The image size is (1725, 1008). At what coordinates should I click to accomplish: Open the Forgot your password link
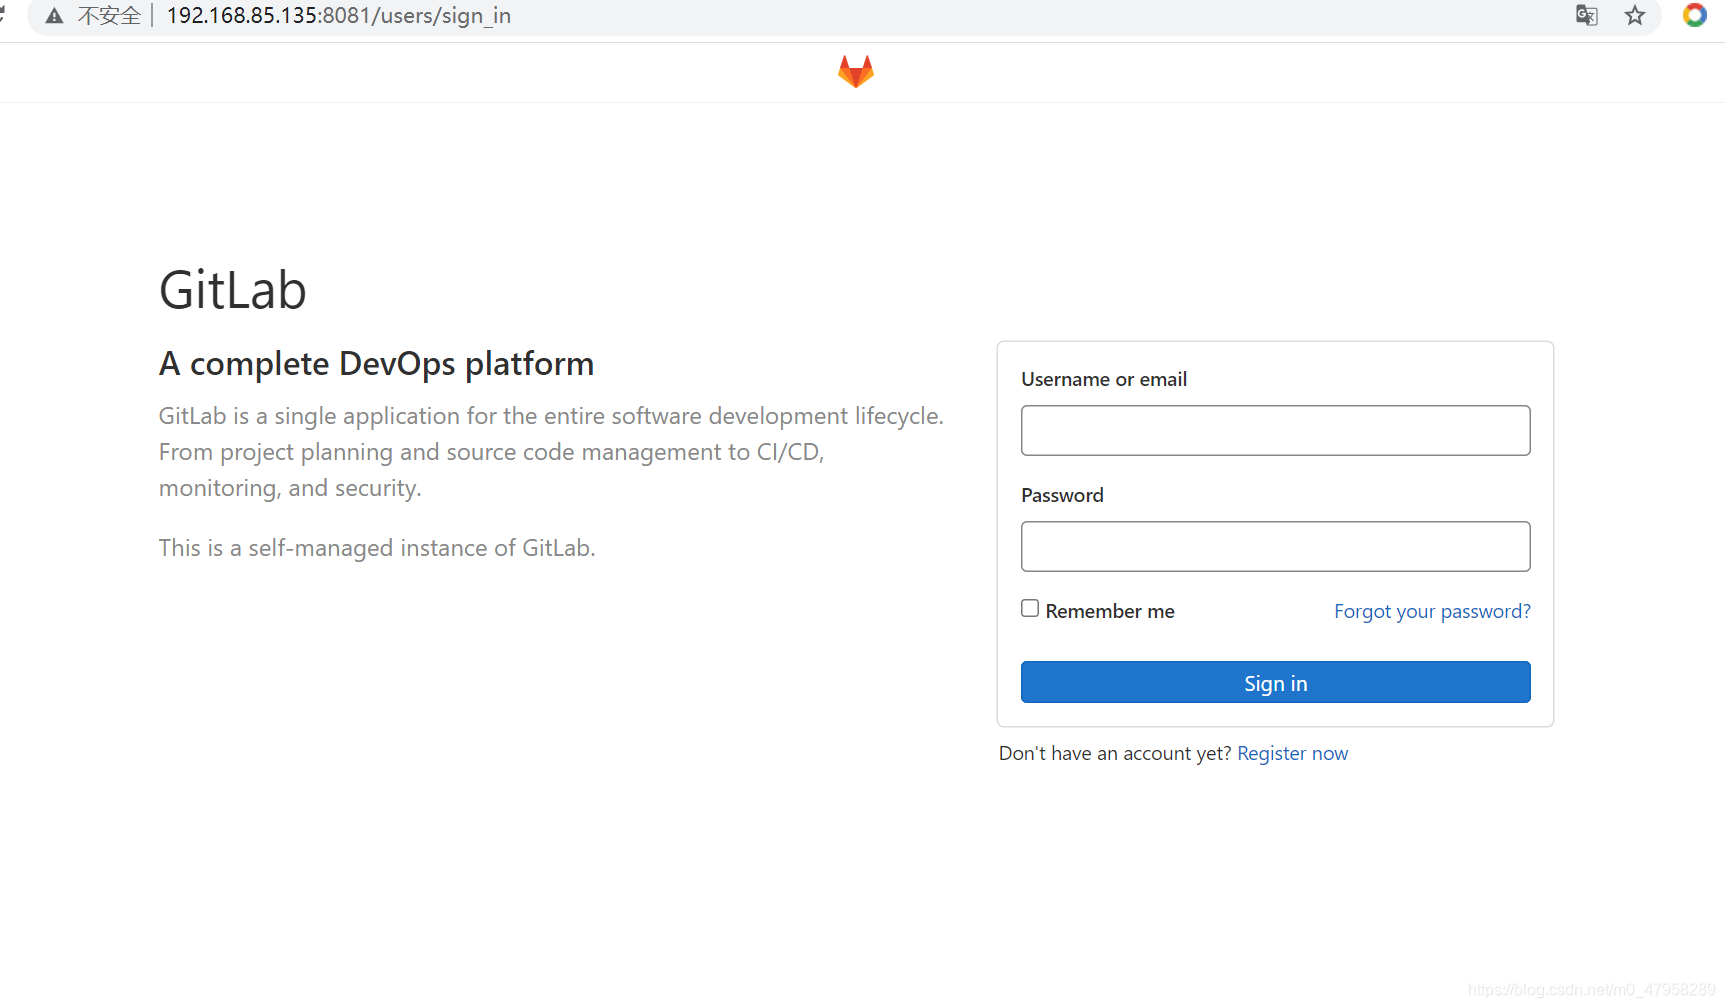(x=1432, y=611)
